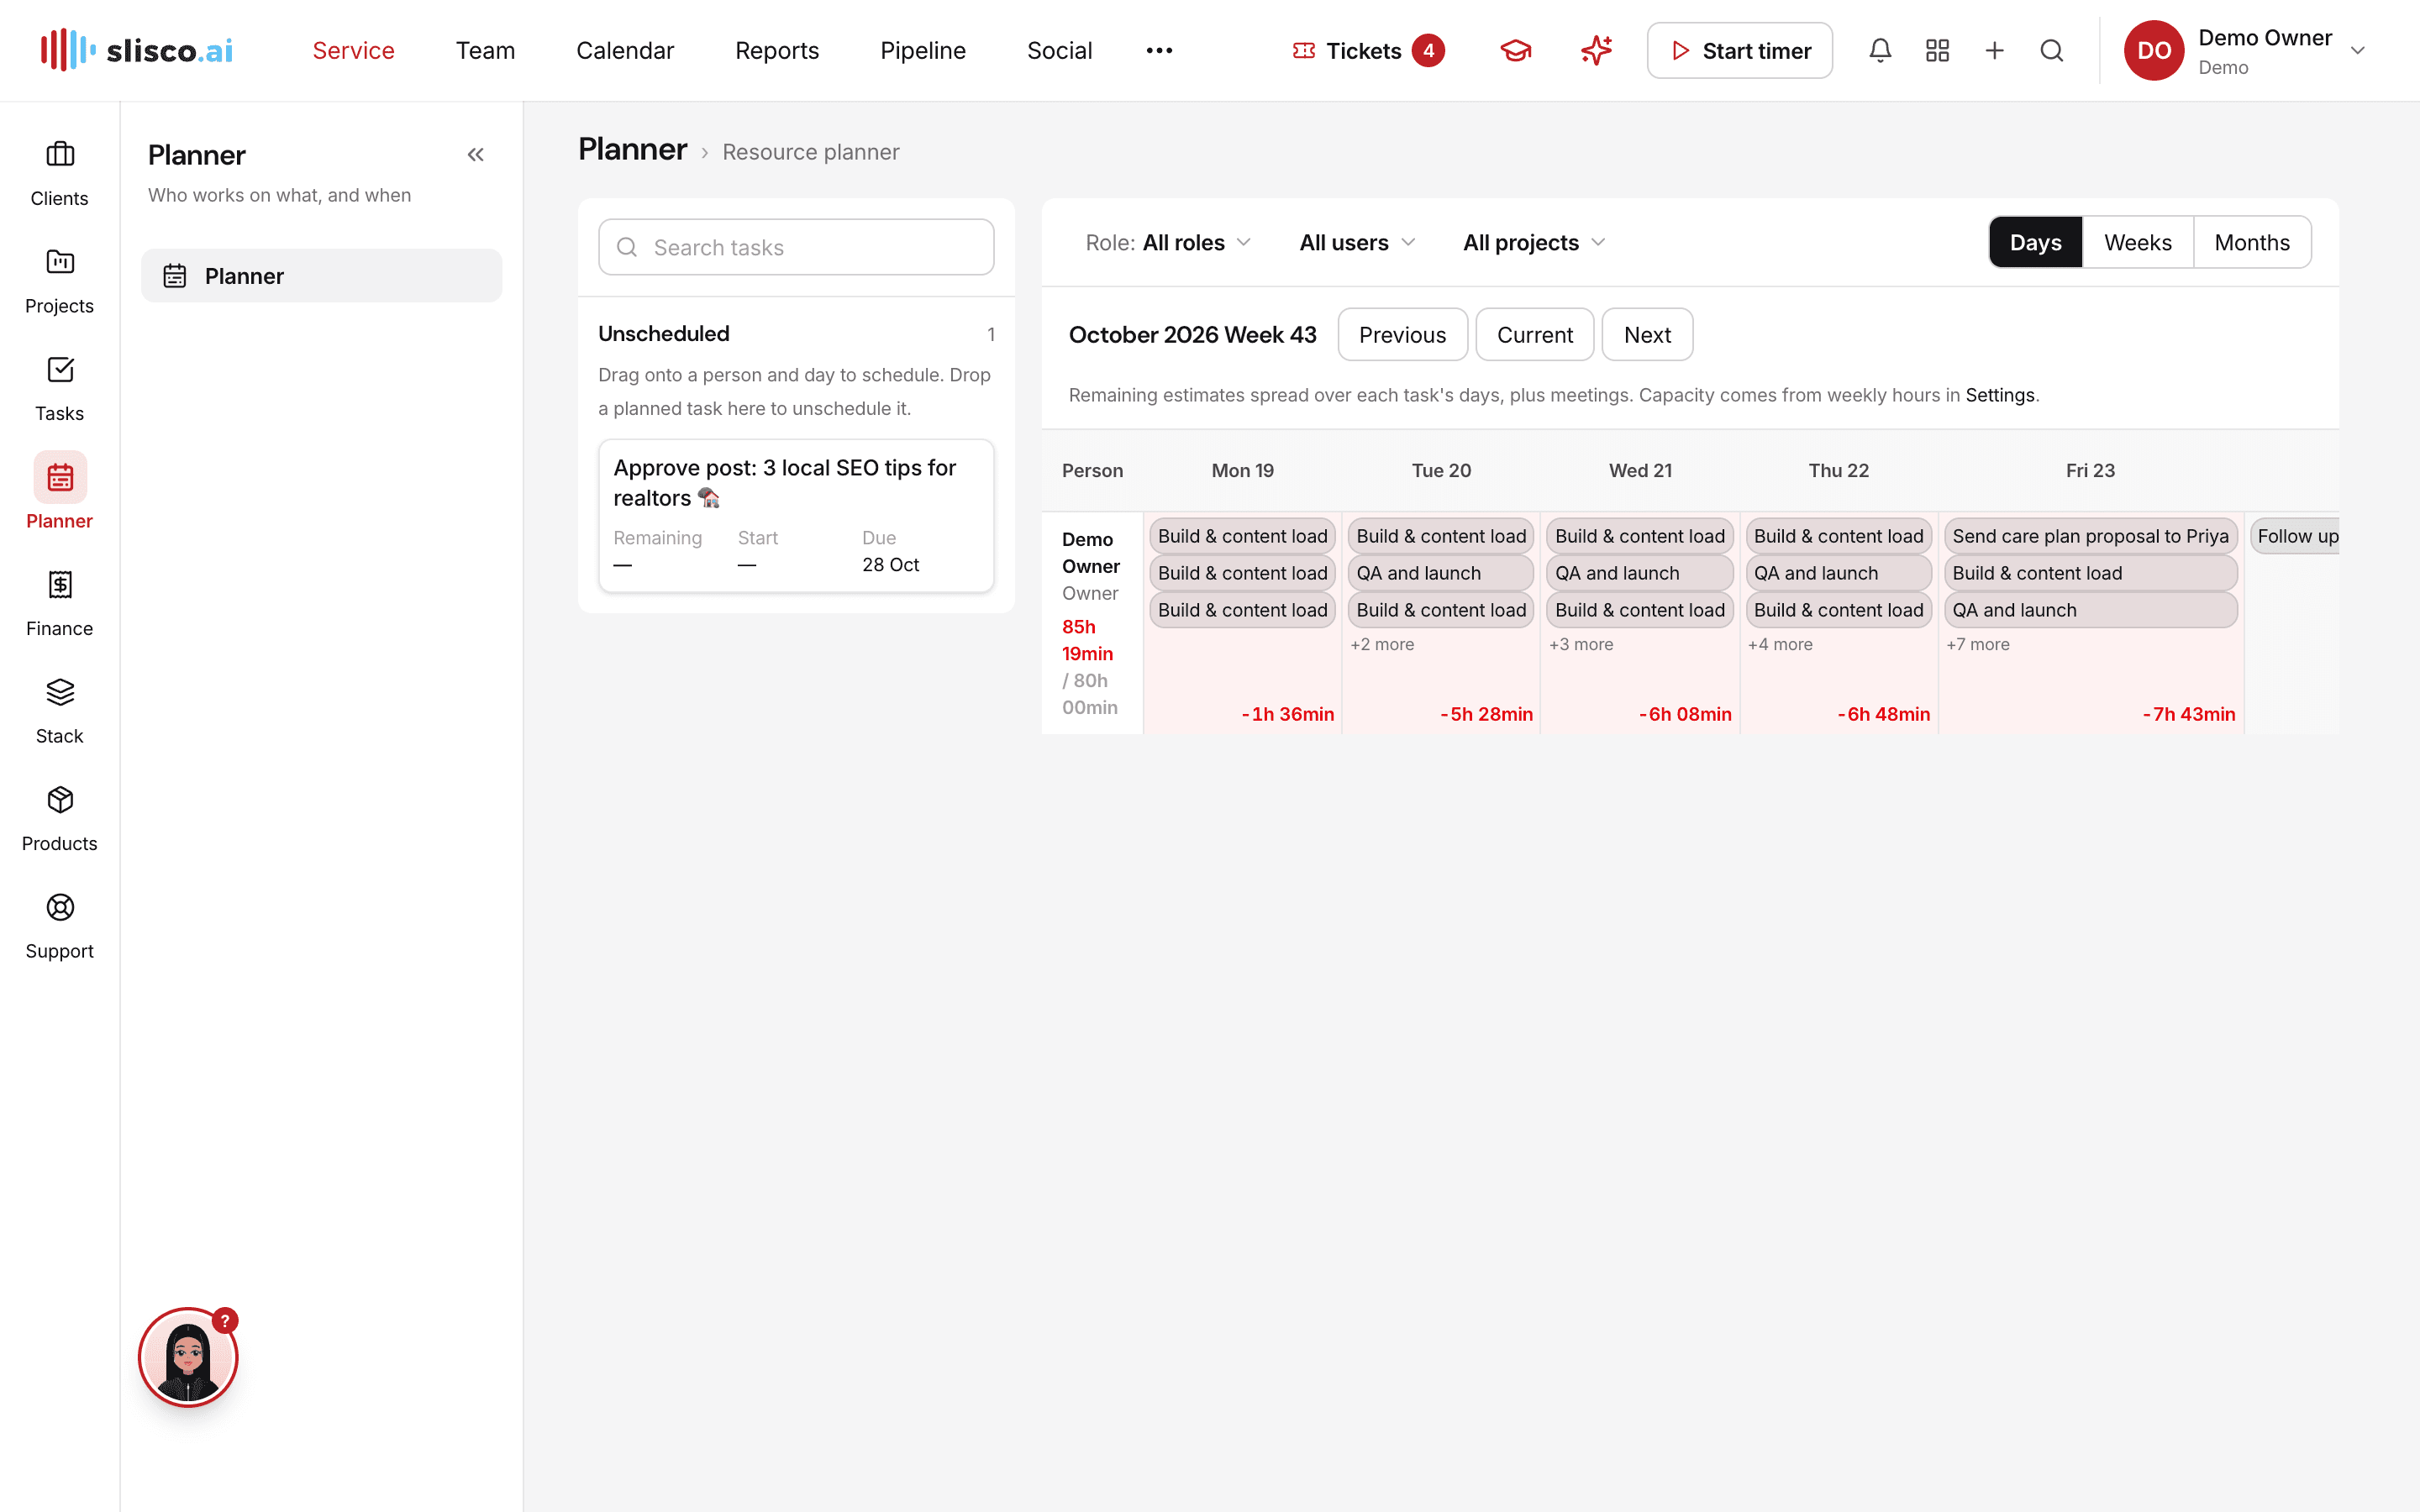Click the October 2026 Week 43 title
Viewport: 2420px width, 1512px height.
[x=1192, y=334]
